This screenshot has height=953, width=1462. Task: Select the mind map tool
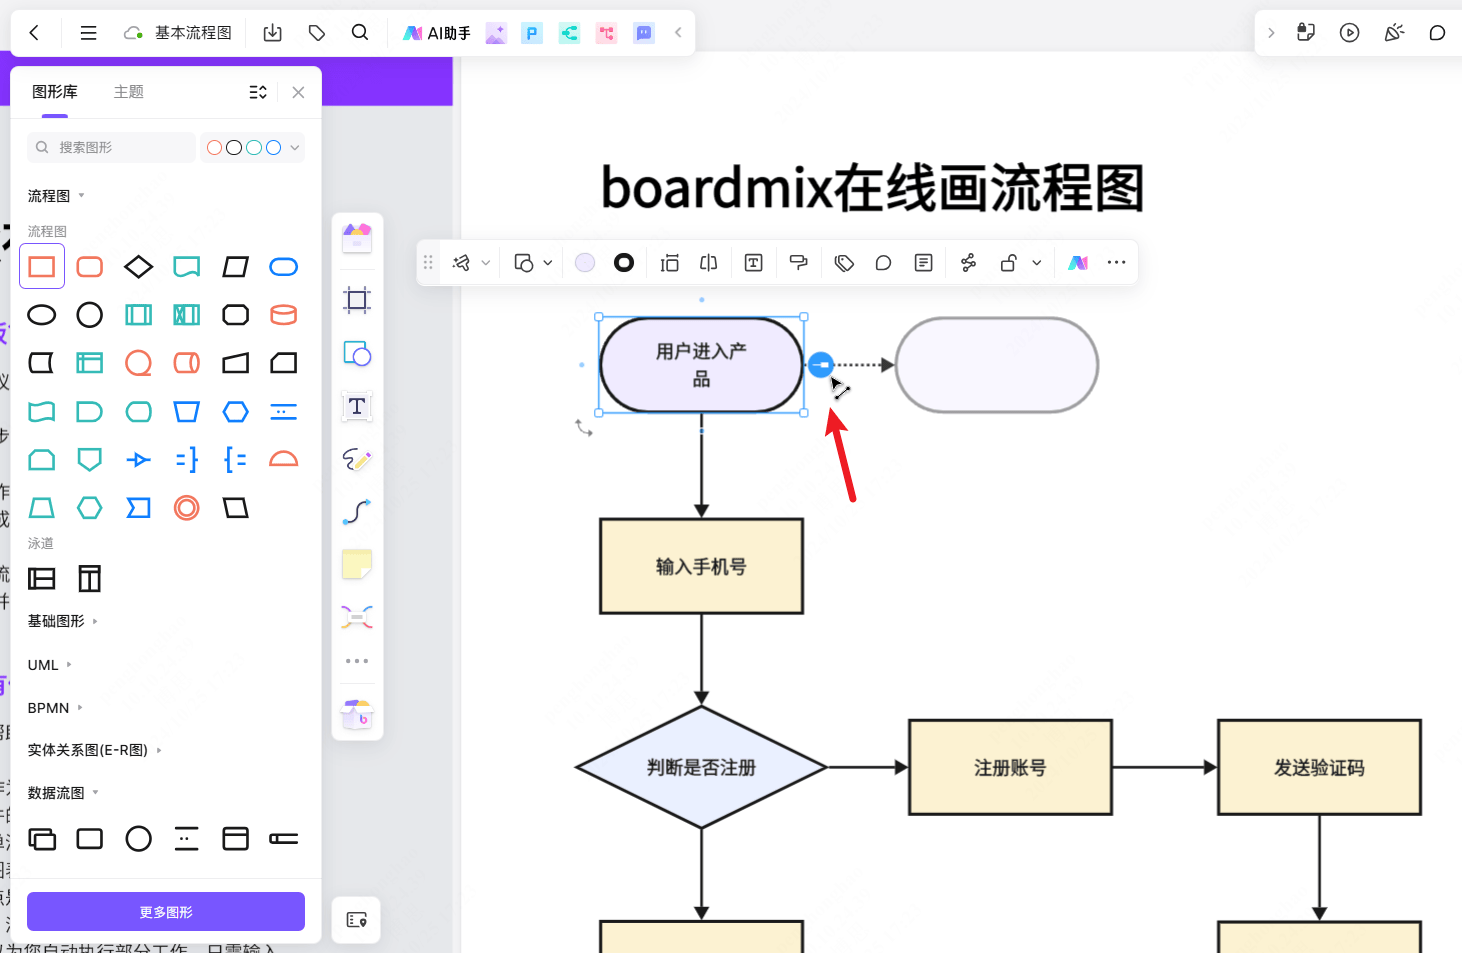(x=357, y=617)
